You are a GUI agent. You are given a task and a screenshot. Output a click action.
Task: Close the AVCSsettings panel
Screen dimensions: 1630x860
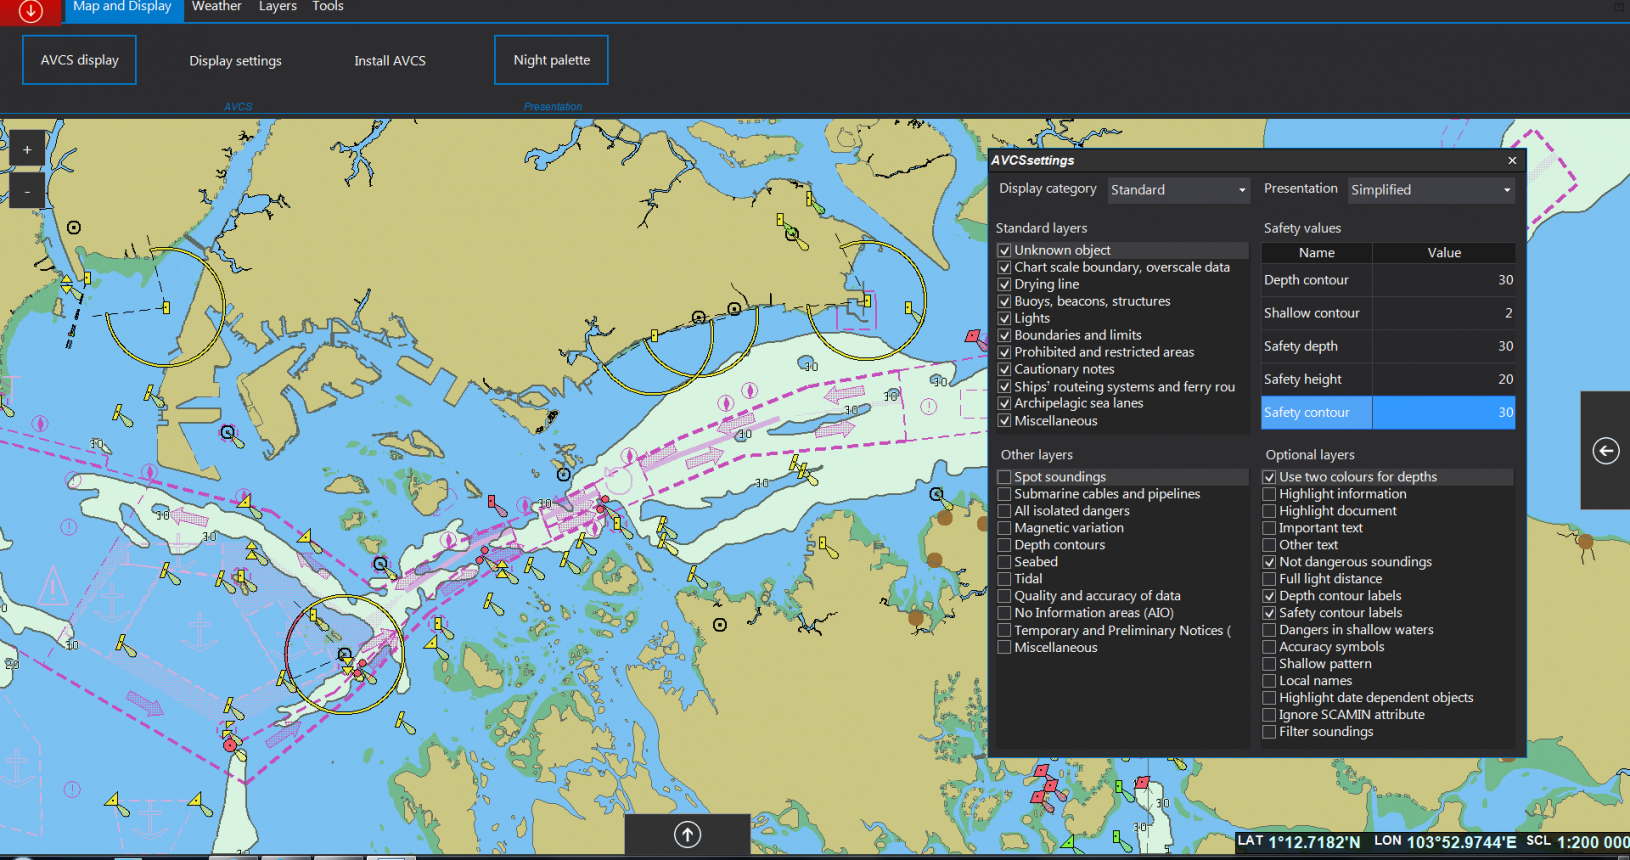(1512, 160)
